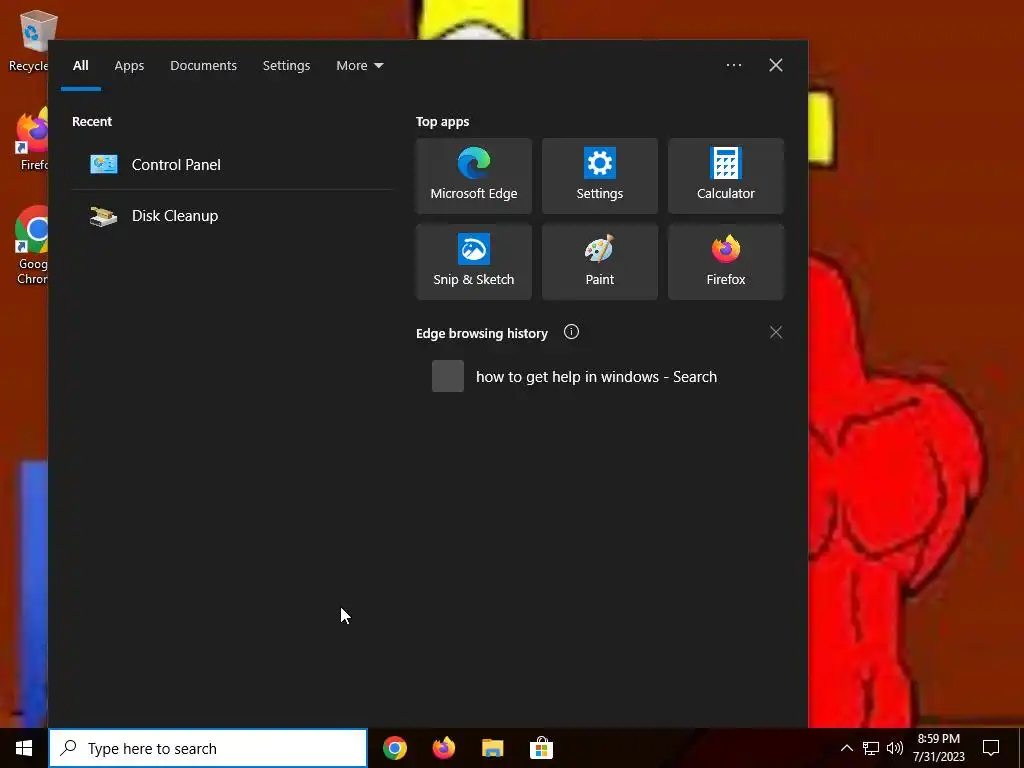The height and width of the screenshot is (768, 1024).
Task: Switch to the Settings search tab
Action: point(286,65)
